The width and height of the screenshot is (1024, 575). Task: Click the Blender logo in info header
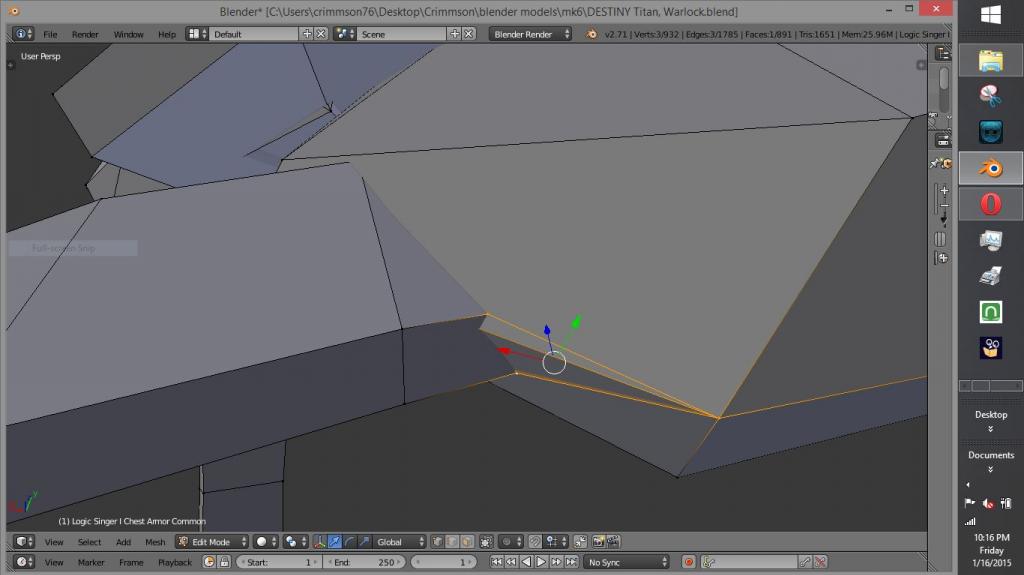click(592, 34)
